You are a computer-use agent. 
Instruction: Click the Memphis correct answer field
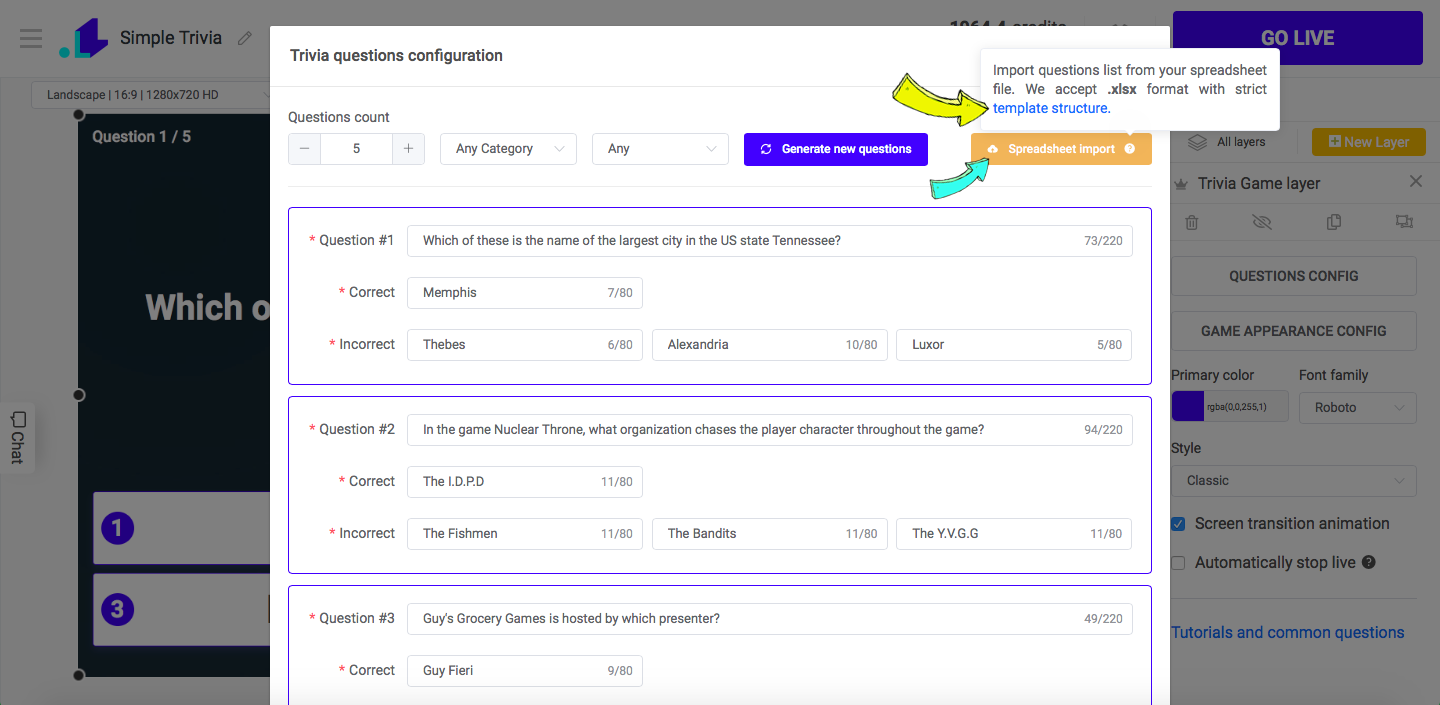click(525, 293)
